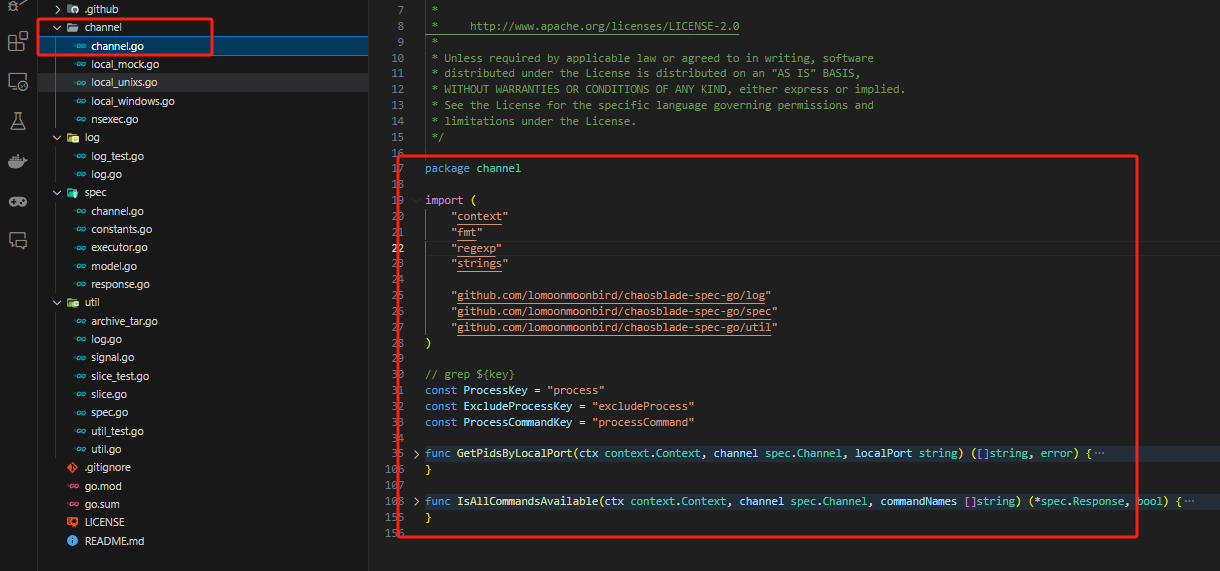Follow the "strings" import link
This screenshot has width=1220, height=571.
coord(479,263)
